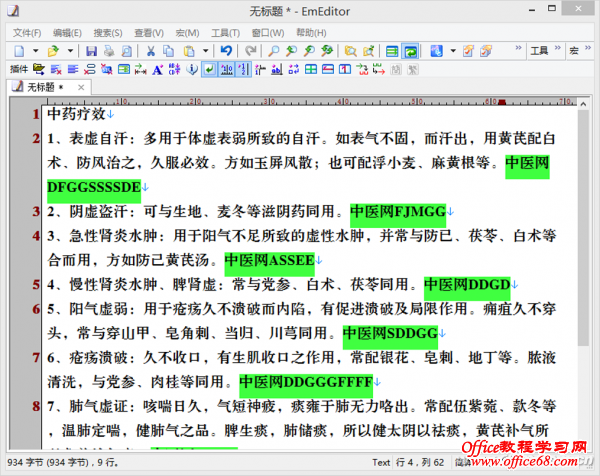Expand the configuration selector dropdown arrow

pos(453,51)
